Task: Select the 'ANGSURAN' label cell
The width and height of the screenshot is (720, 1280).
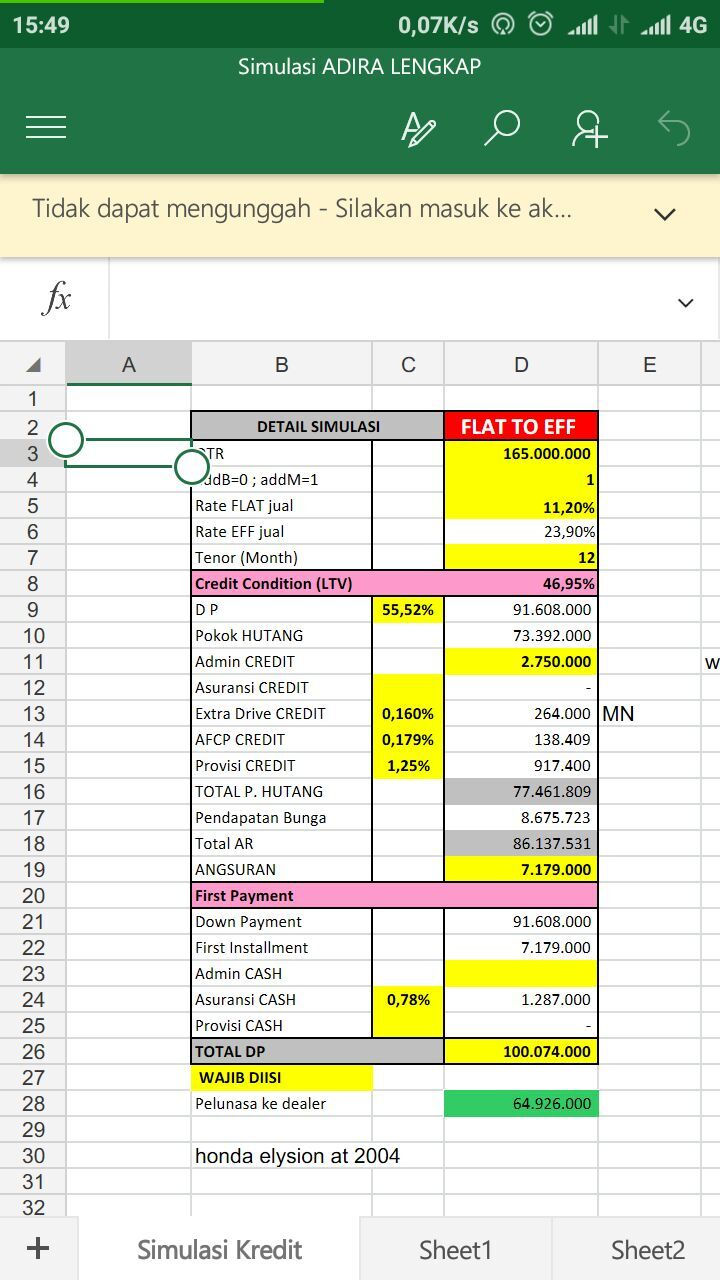Action: [281, 869]
